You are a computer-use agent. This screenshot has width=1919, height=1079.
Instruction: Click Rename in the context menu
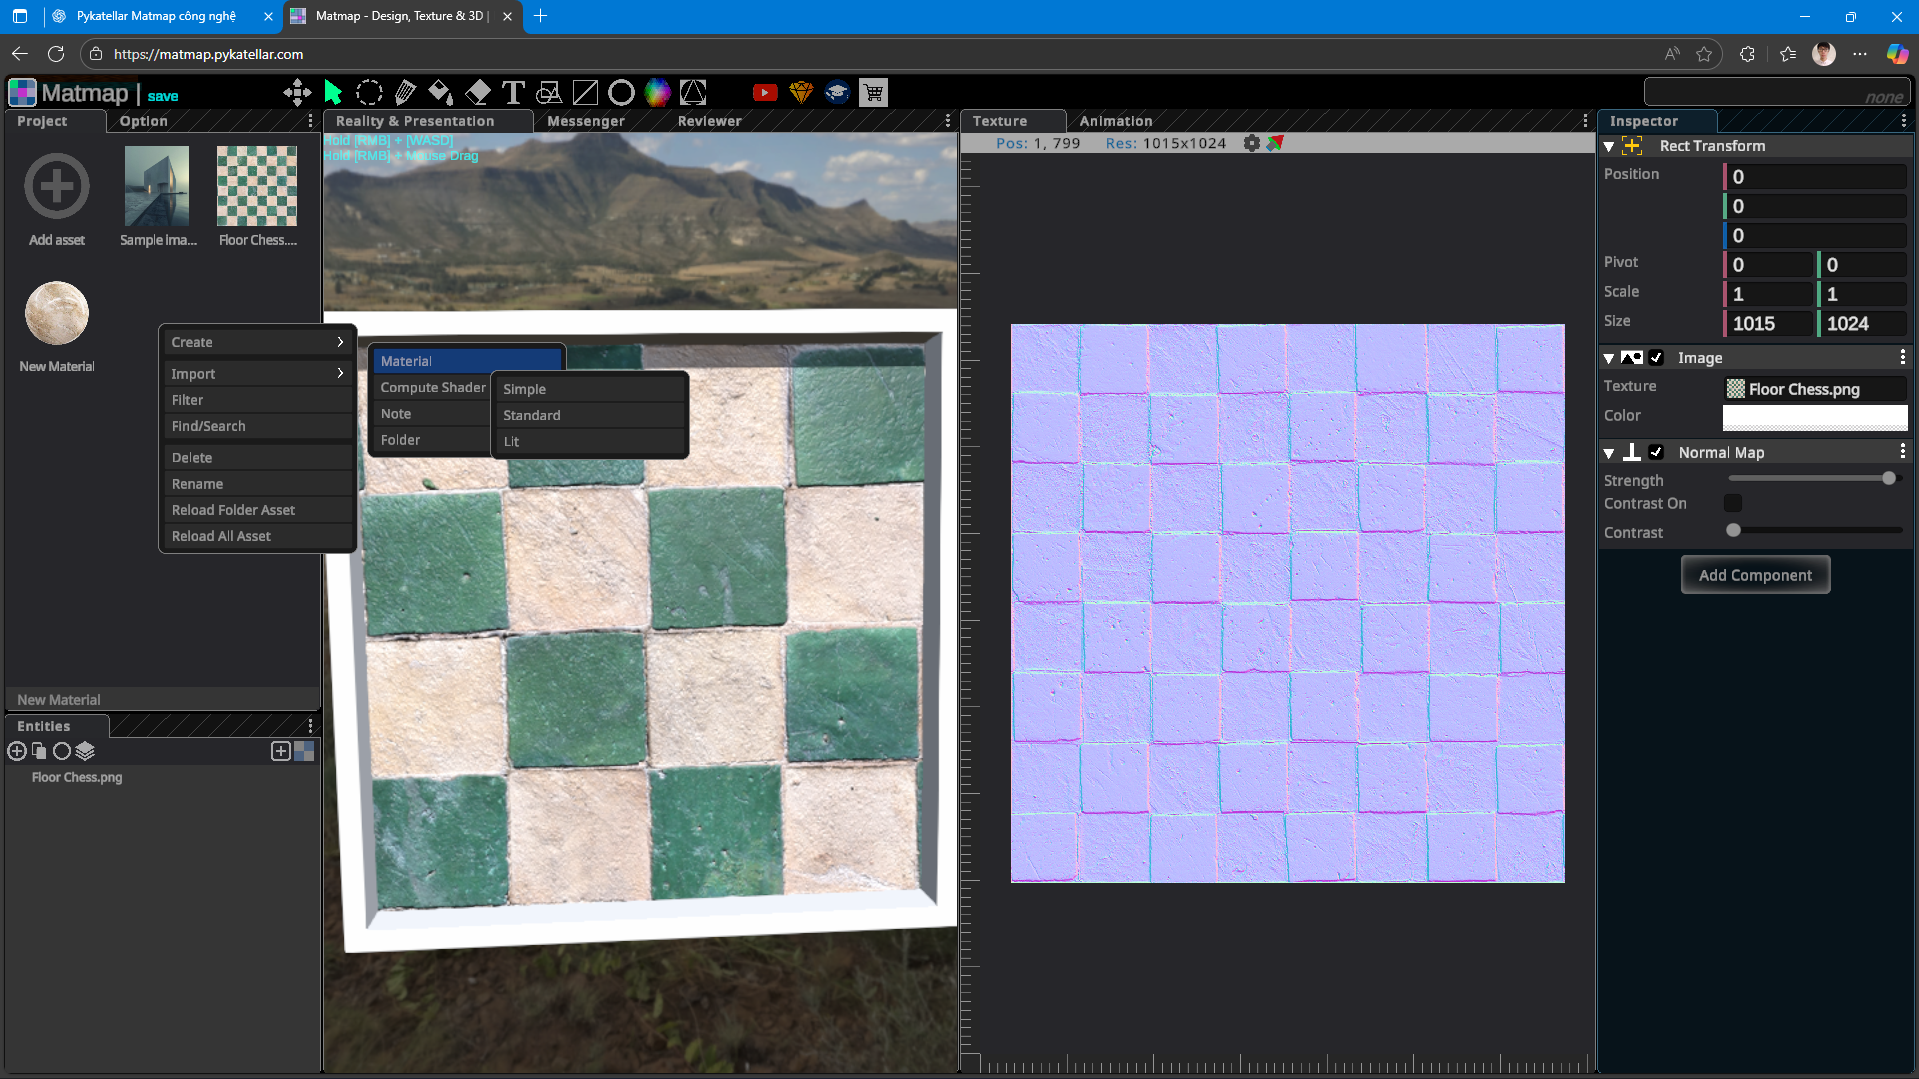pos(258,484)
